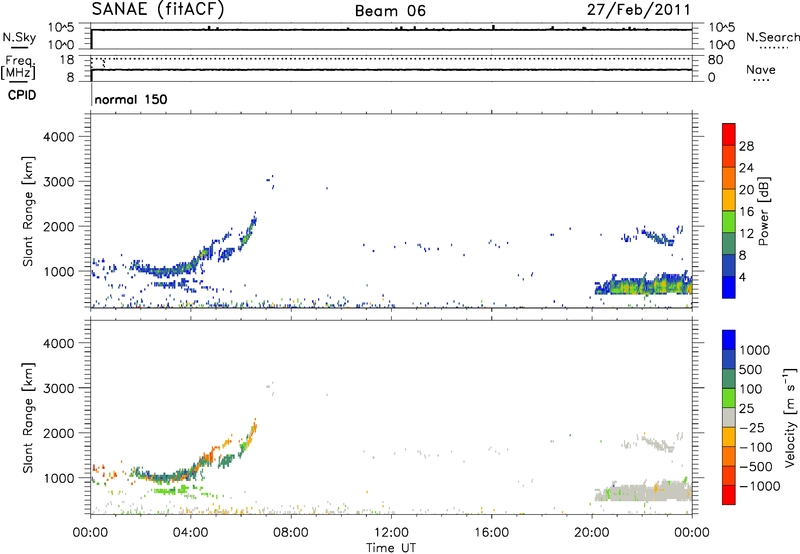Click the 3000 tick in the power panel
Viewport: 800px width, 554px height.
click(x=58, y=182)
